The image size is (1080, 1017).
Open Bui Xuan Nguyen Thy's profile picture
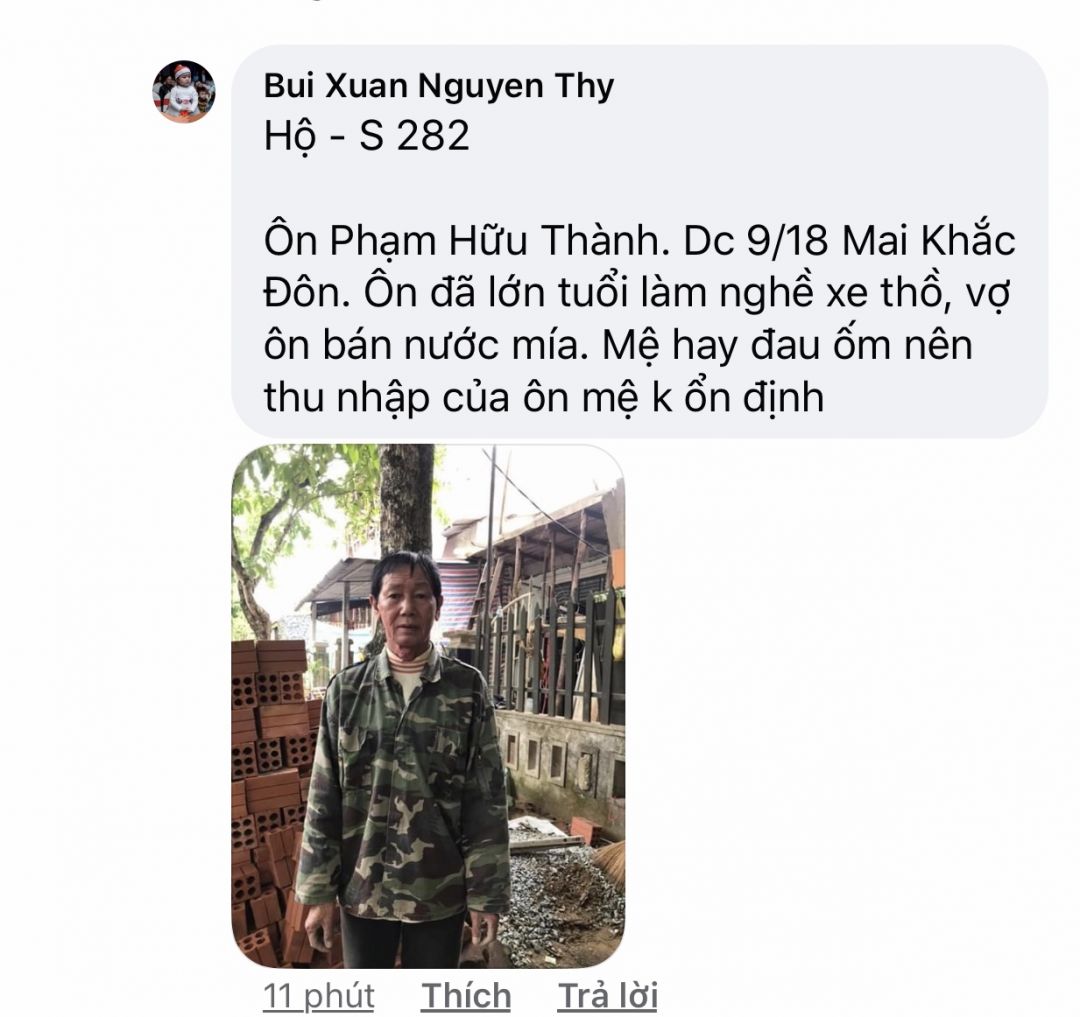tap(184, 92)
